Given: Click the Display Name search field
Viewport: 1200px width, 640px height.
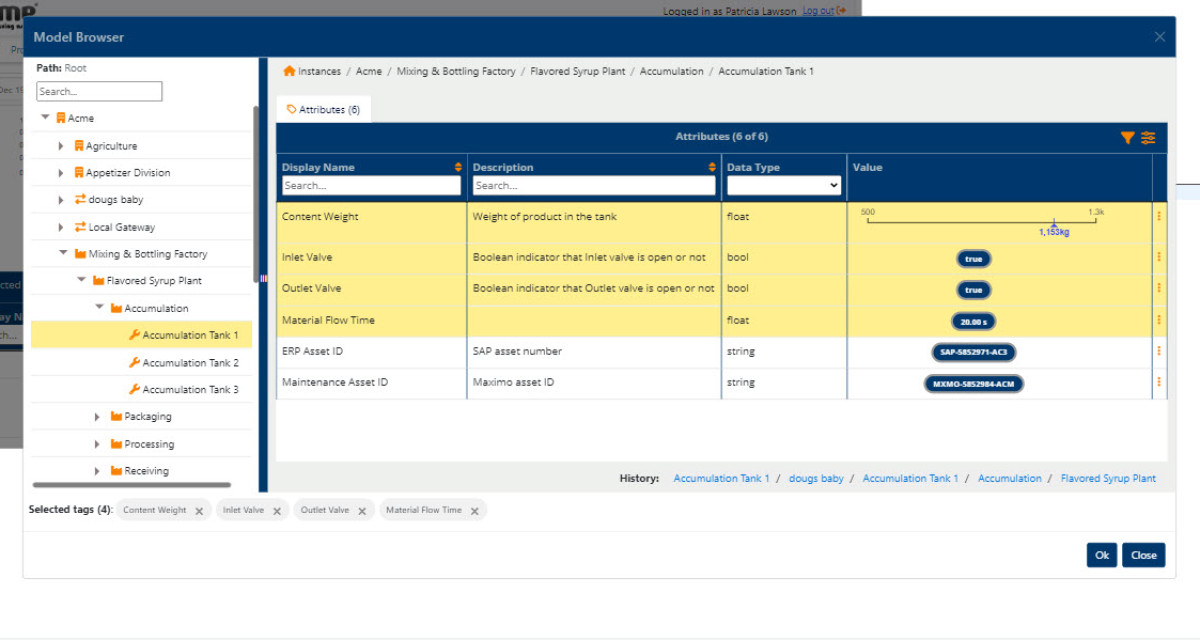Looking at the screenshot, I should [x=371, y=185].
